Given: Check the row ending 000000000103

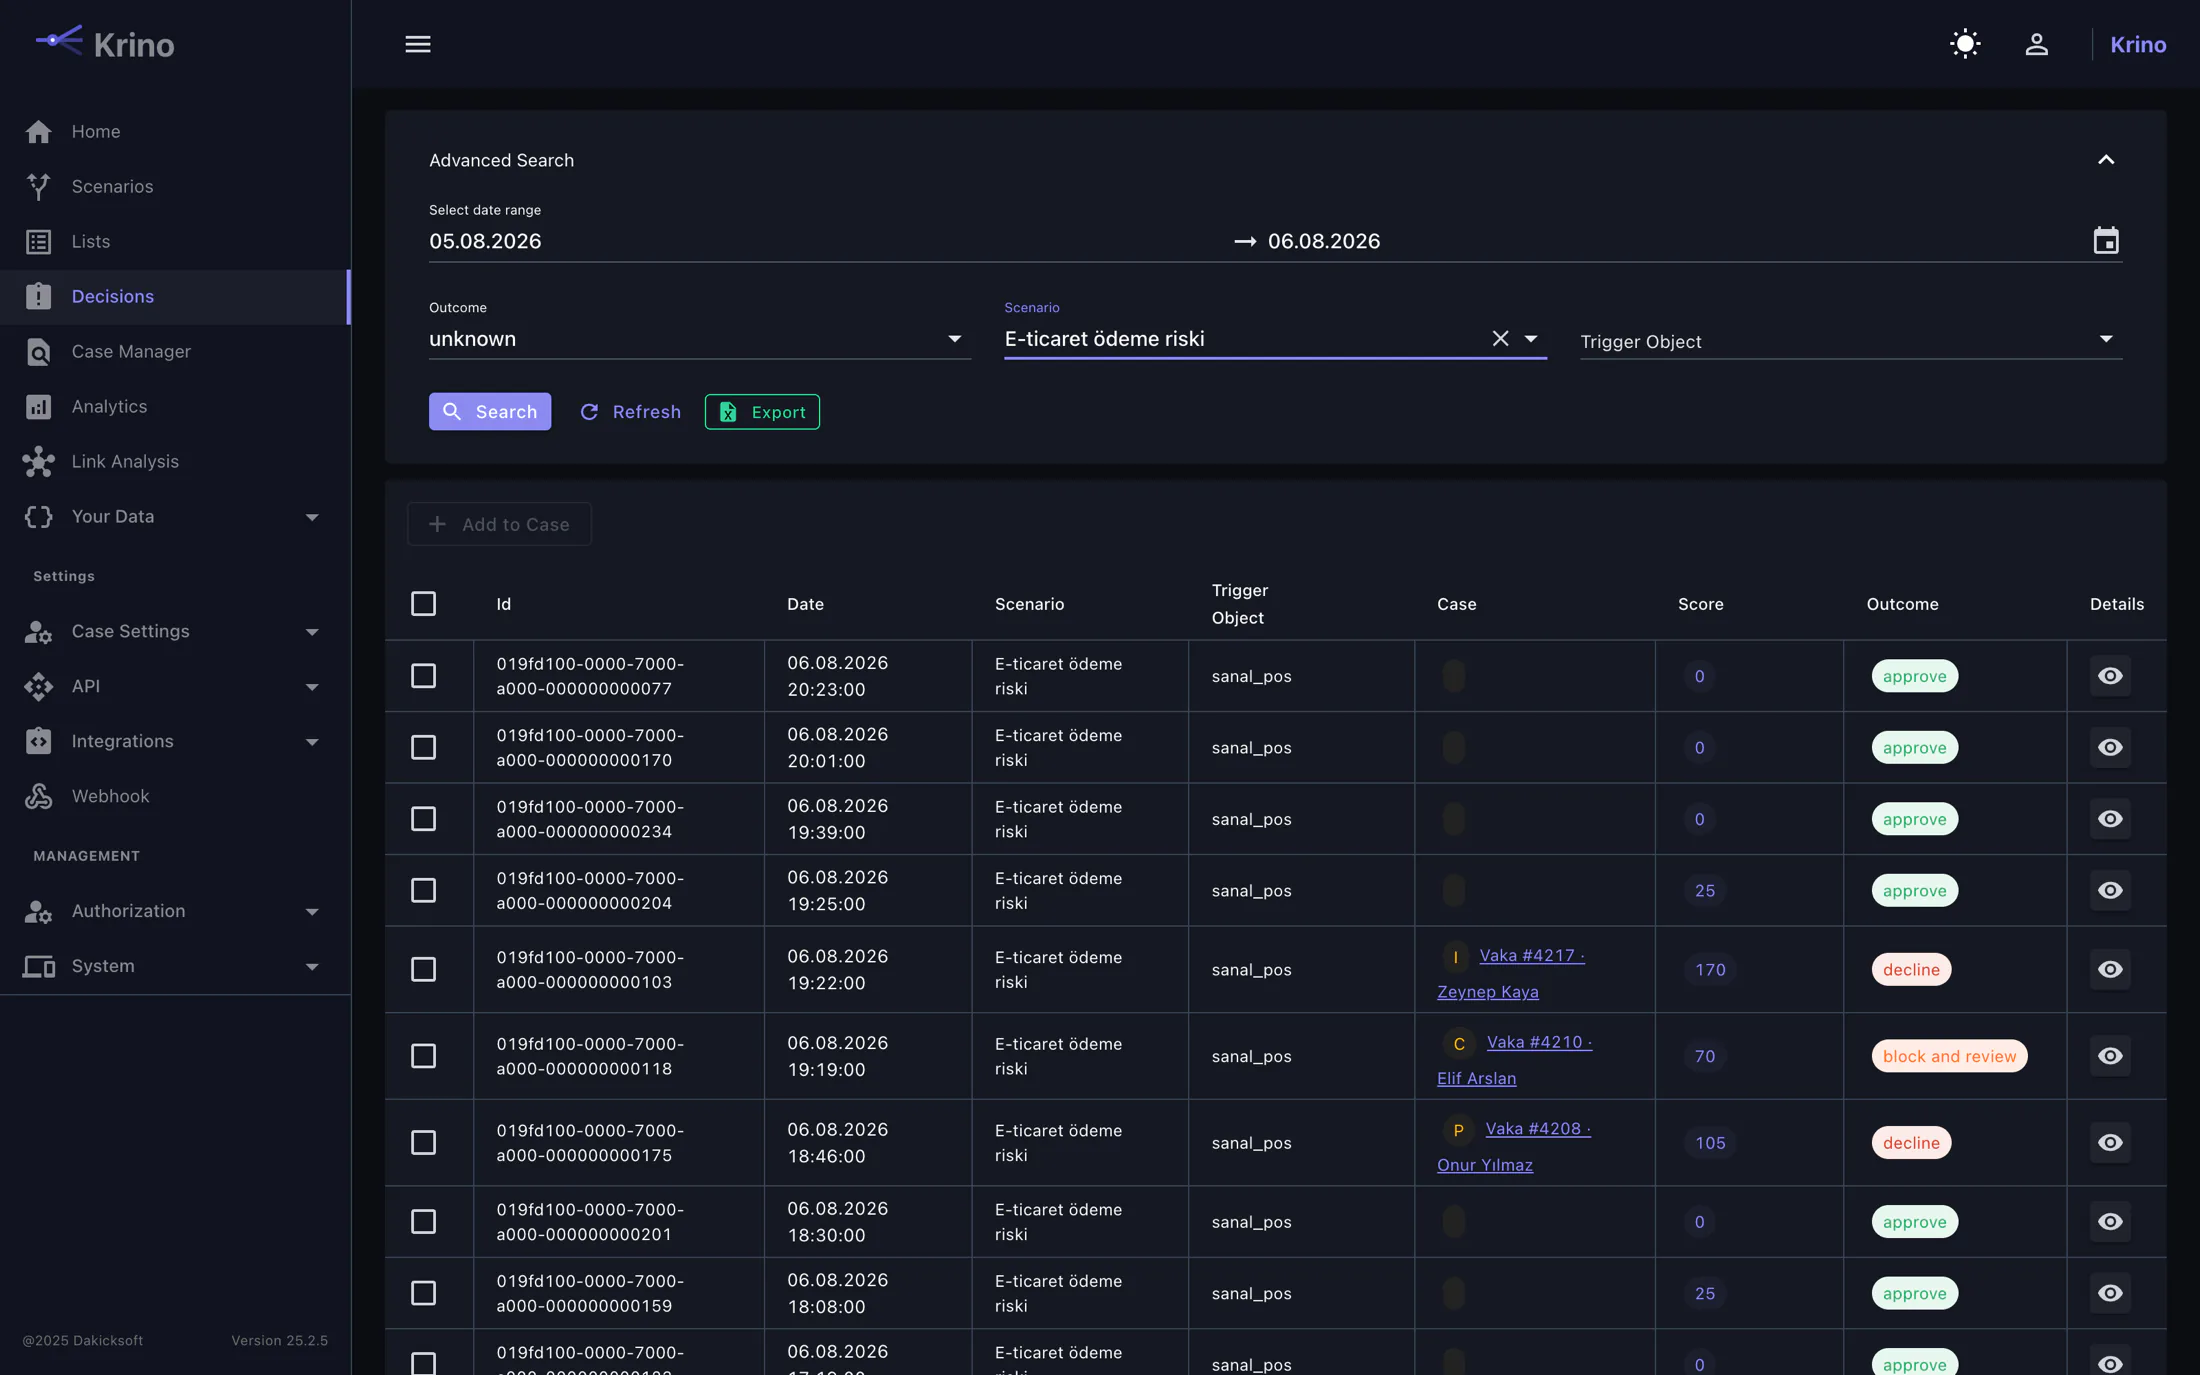Looking at the screenshot, I should (424, 969).
